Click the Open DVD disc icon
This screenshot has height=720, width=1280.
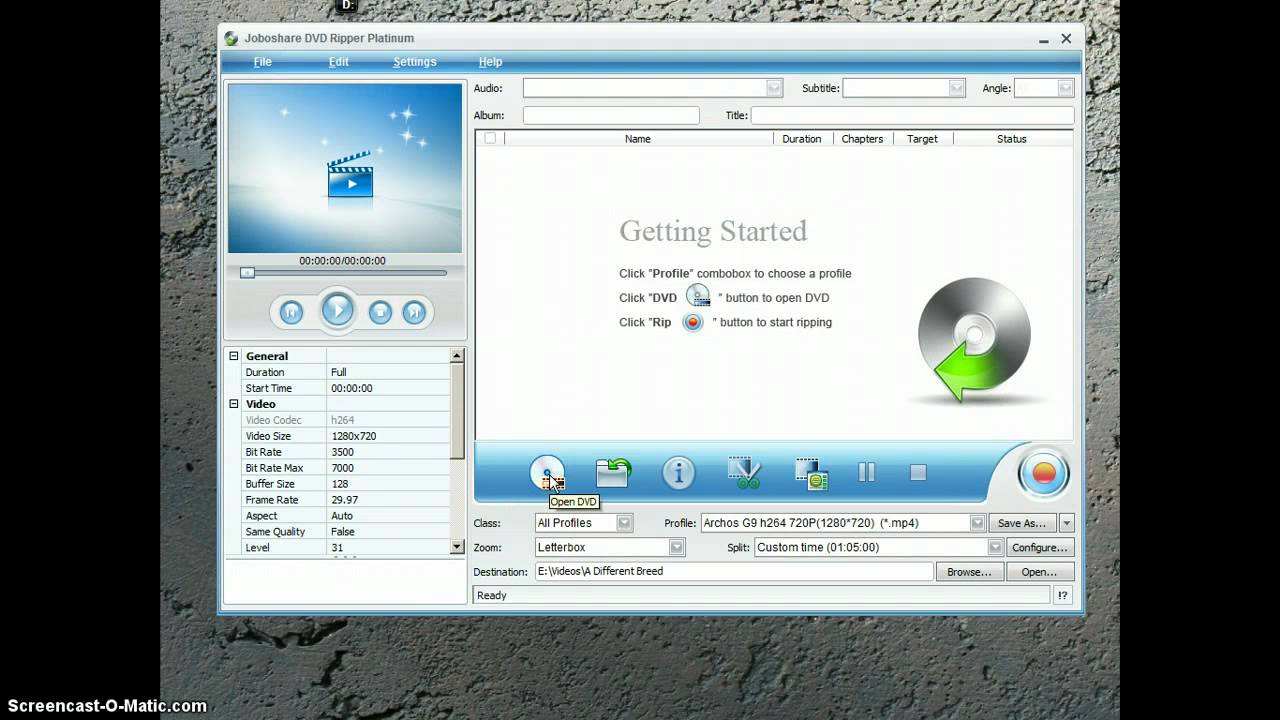pos(547,473)
